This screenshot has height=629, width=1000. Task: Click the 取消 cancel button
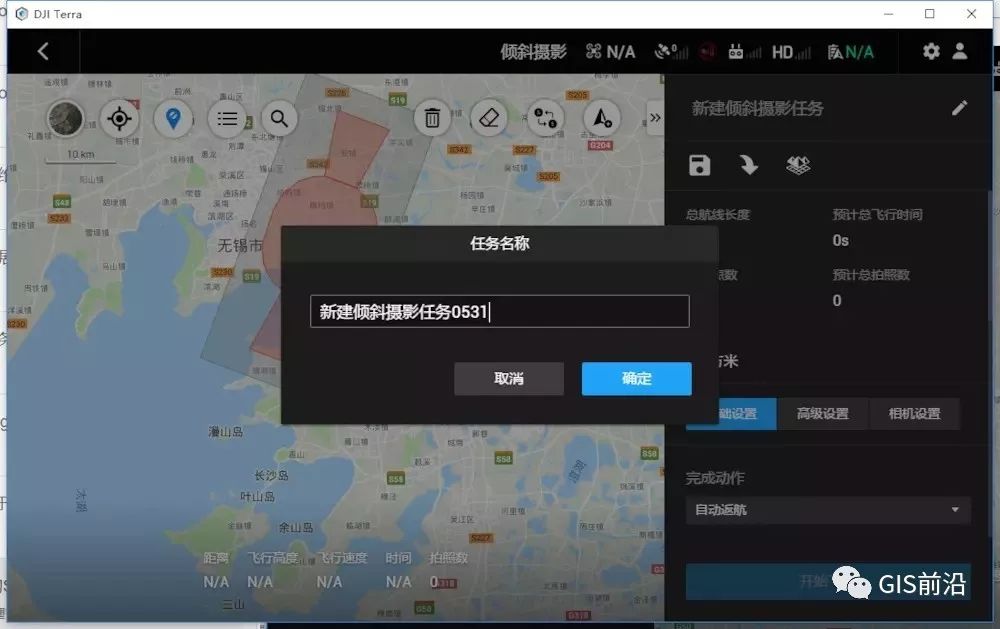pyautogui.click(x=509, y=379)
